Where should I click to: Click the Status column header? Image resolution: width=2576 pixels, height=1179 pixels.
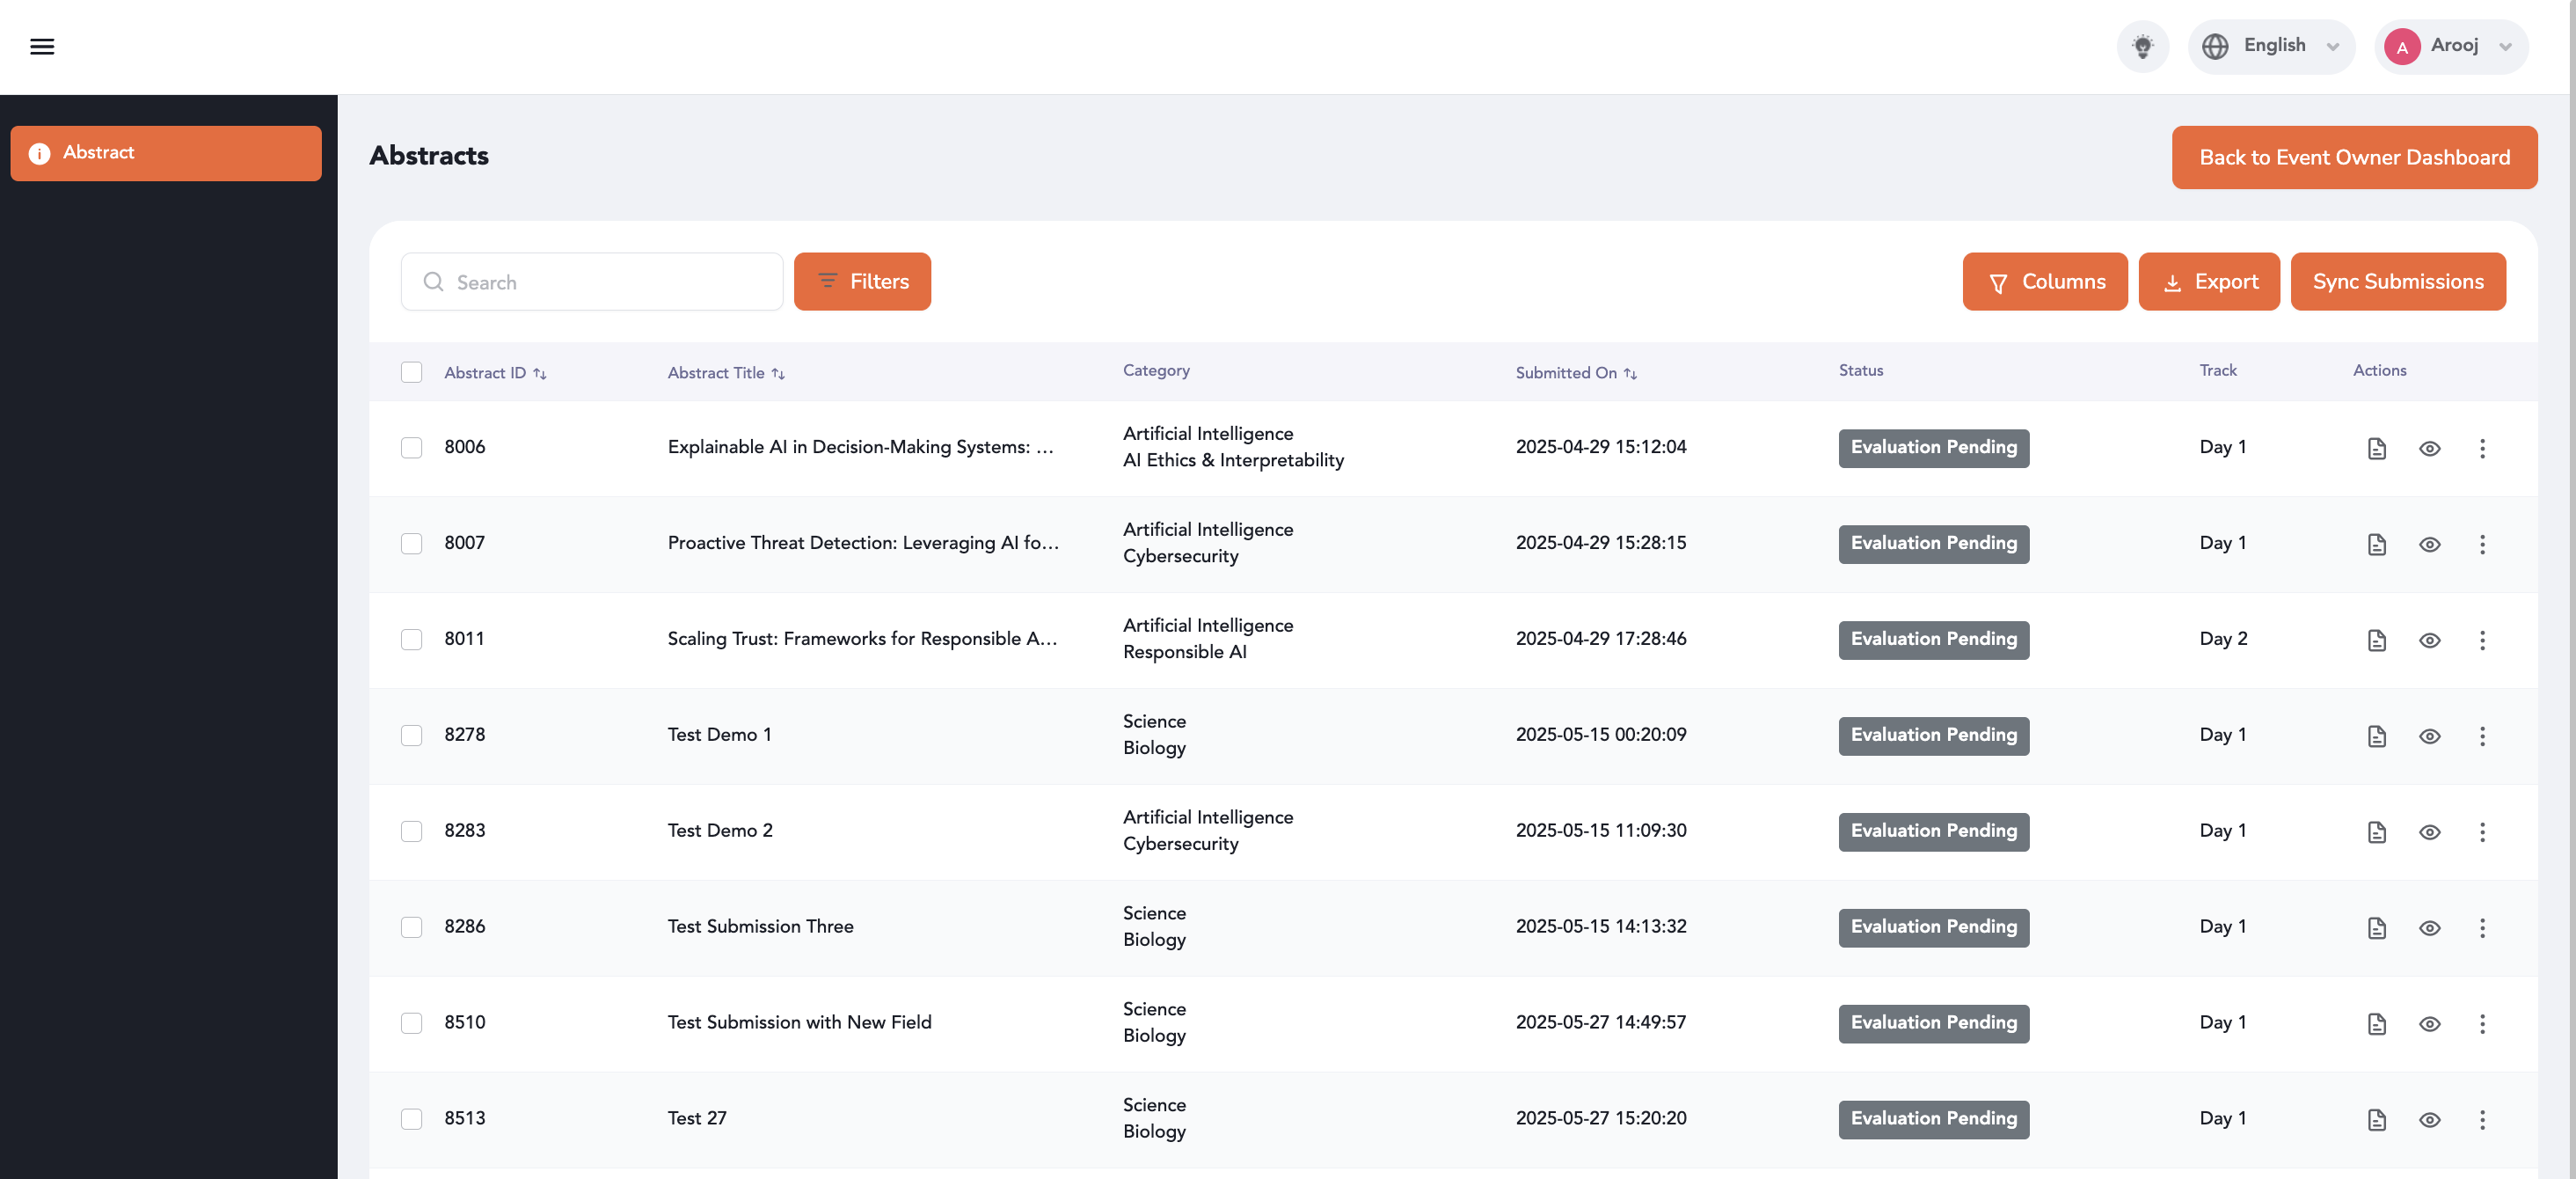pyautogui.click(x=1860, y=371)
